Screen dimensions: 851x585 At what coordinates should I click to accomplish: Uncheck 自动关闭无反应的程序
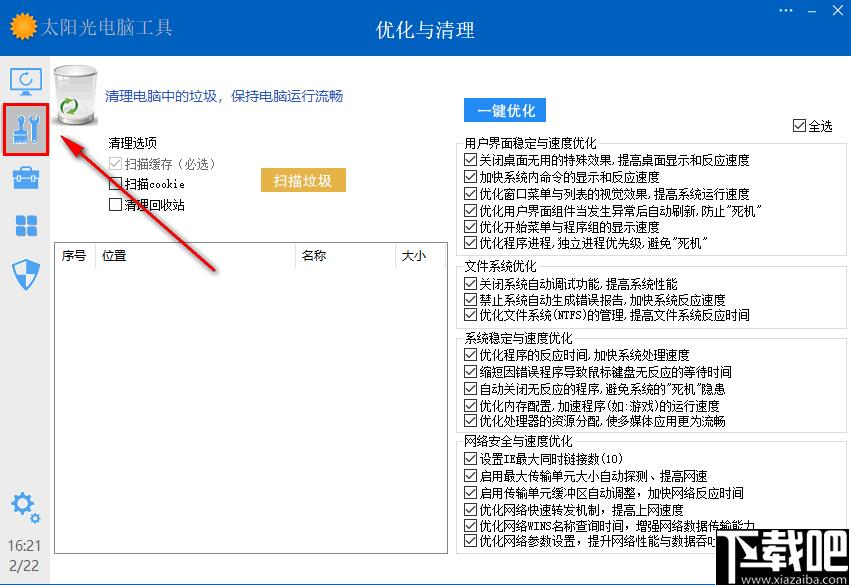click(471, 389)
